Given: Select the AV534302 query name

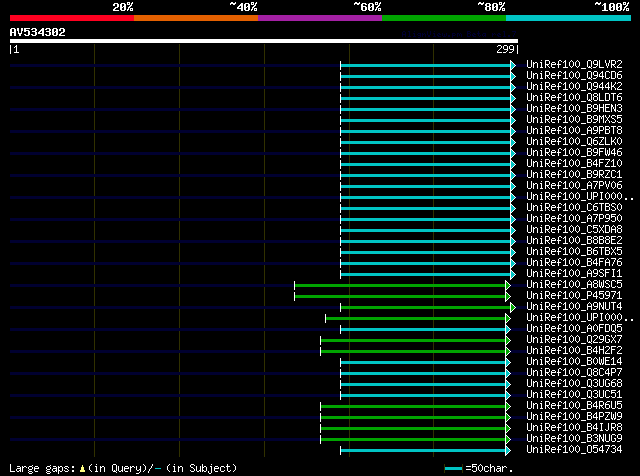Looking at the screenshot, I should (38, 32).
